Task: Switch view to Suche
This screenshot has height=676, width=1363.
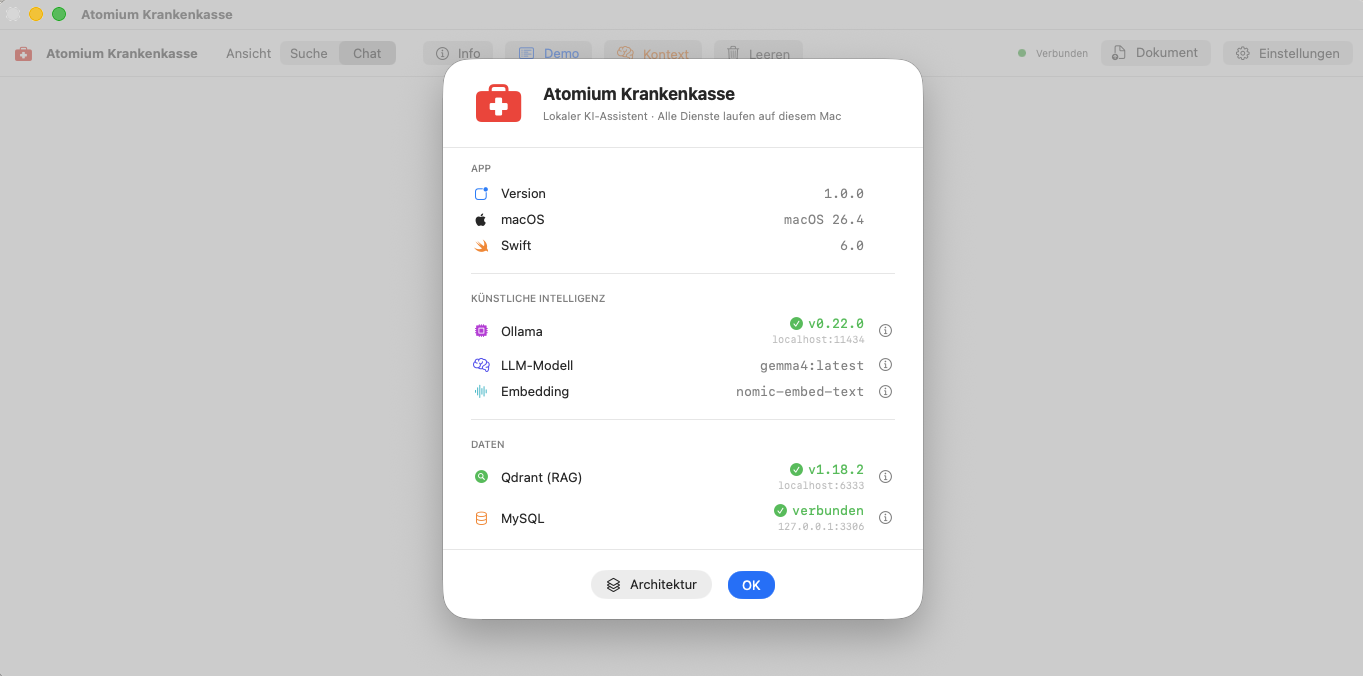Action: 309,53
